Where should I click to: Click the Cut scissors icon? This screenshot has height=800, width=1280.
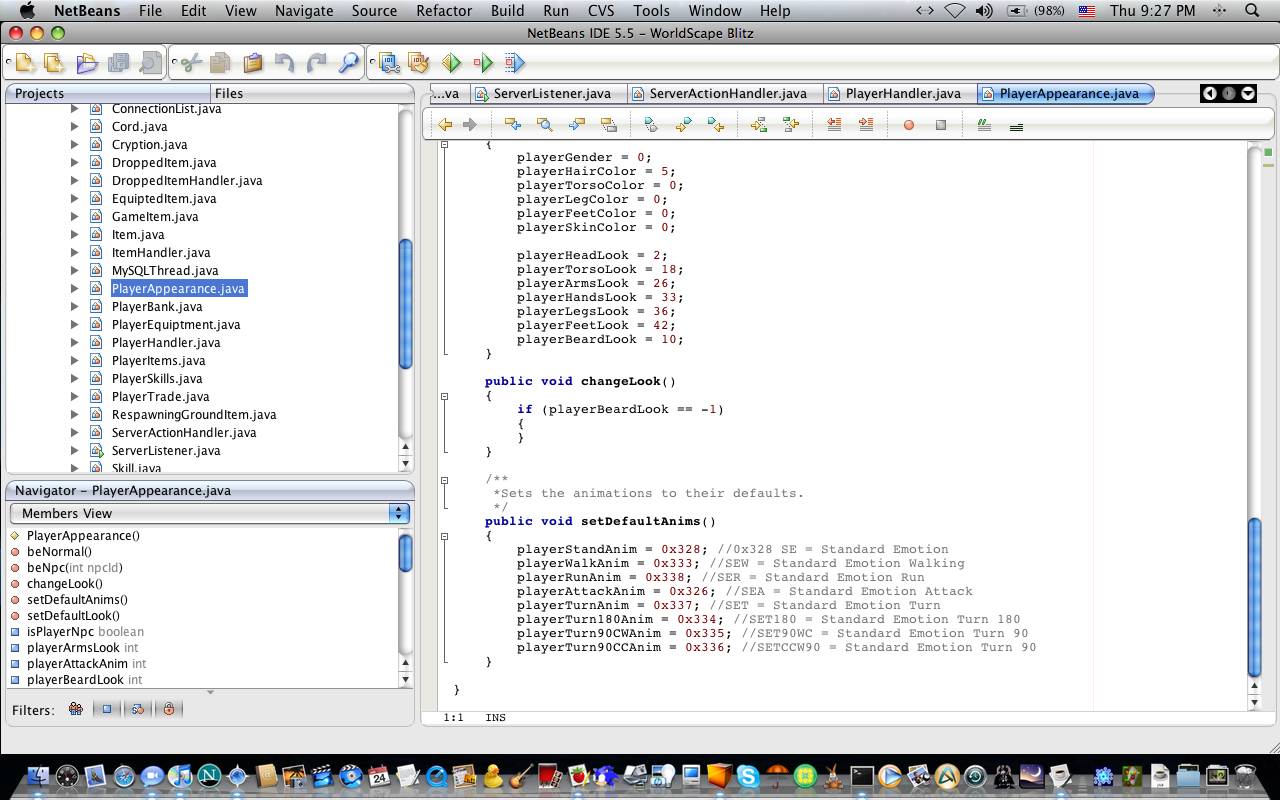pyautogui.click(x=189, y=63)
